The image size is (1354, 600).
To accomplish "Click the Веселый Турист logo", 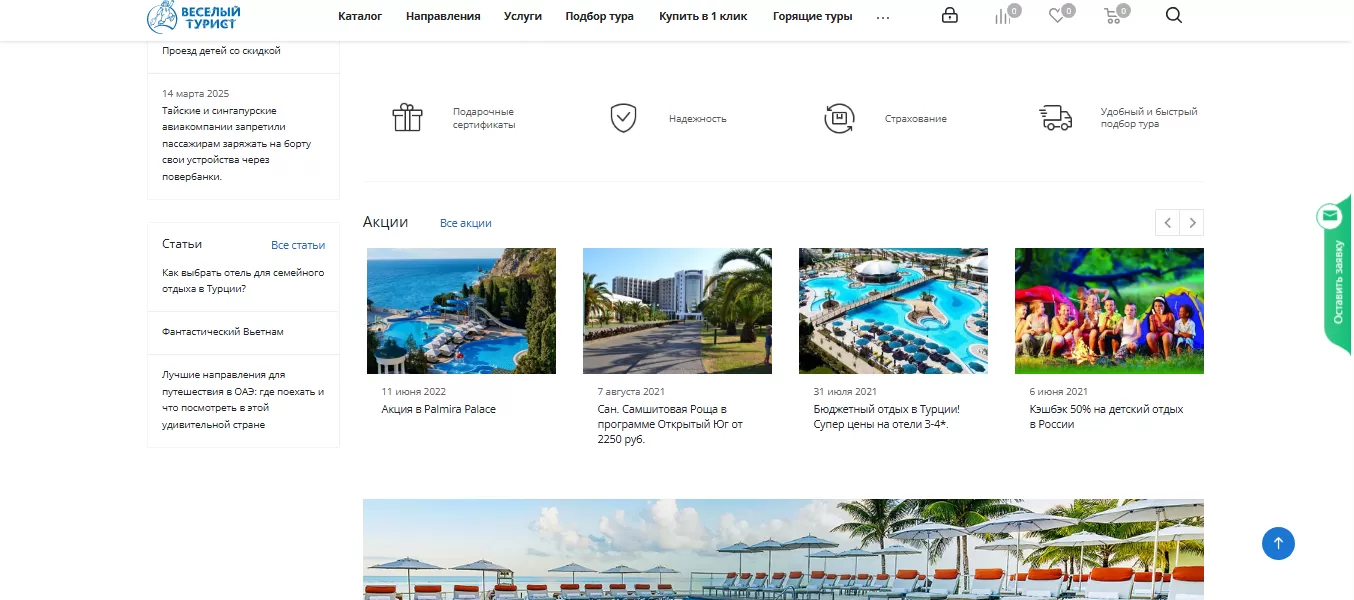I will 194,16.
